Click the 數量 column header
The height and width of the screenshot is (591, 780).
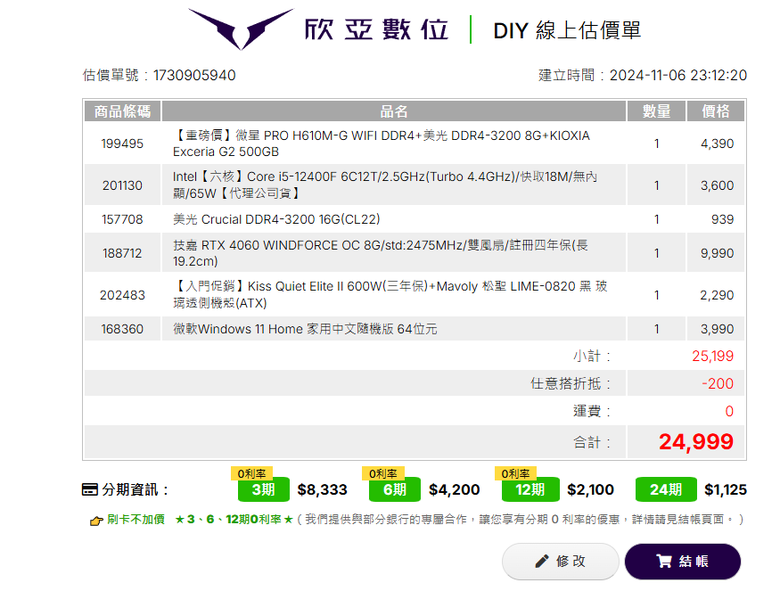[656, 111]
